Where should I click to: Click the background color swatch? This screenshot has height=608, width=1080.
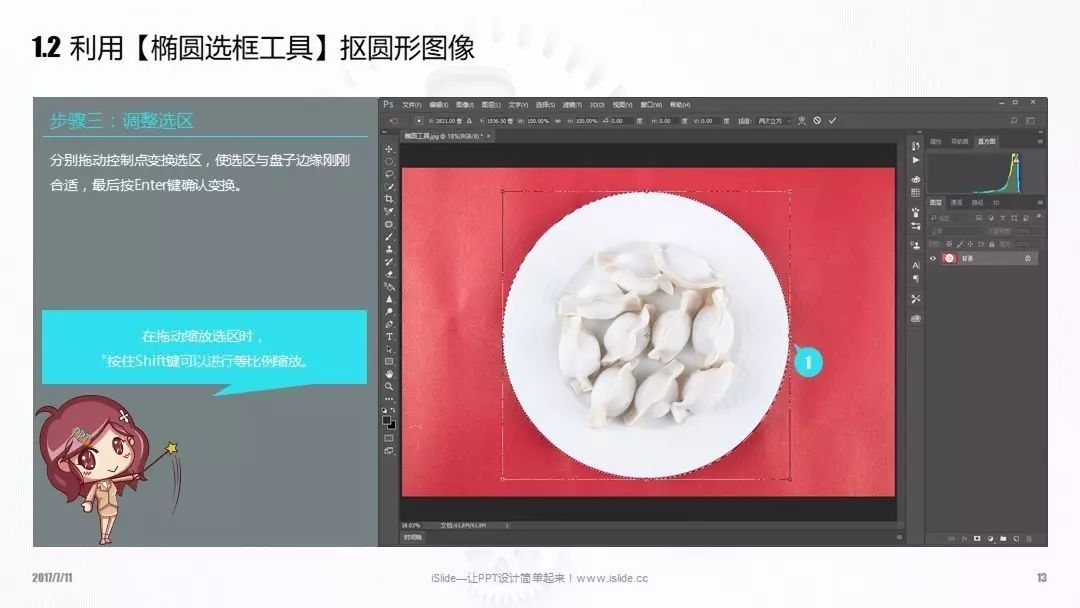(x=391, y=425)
